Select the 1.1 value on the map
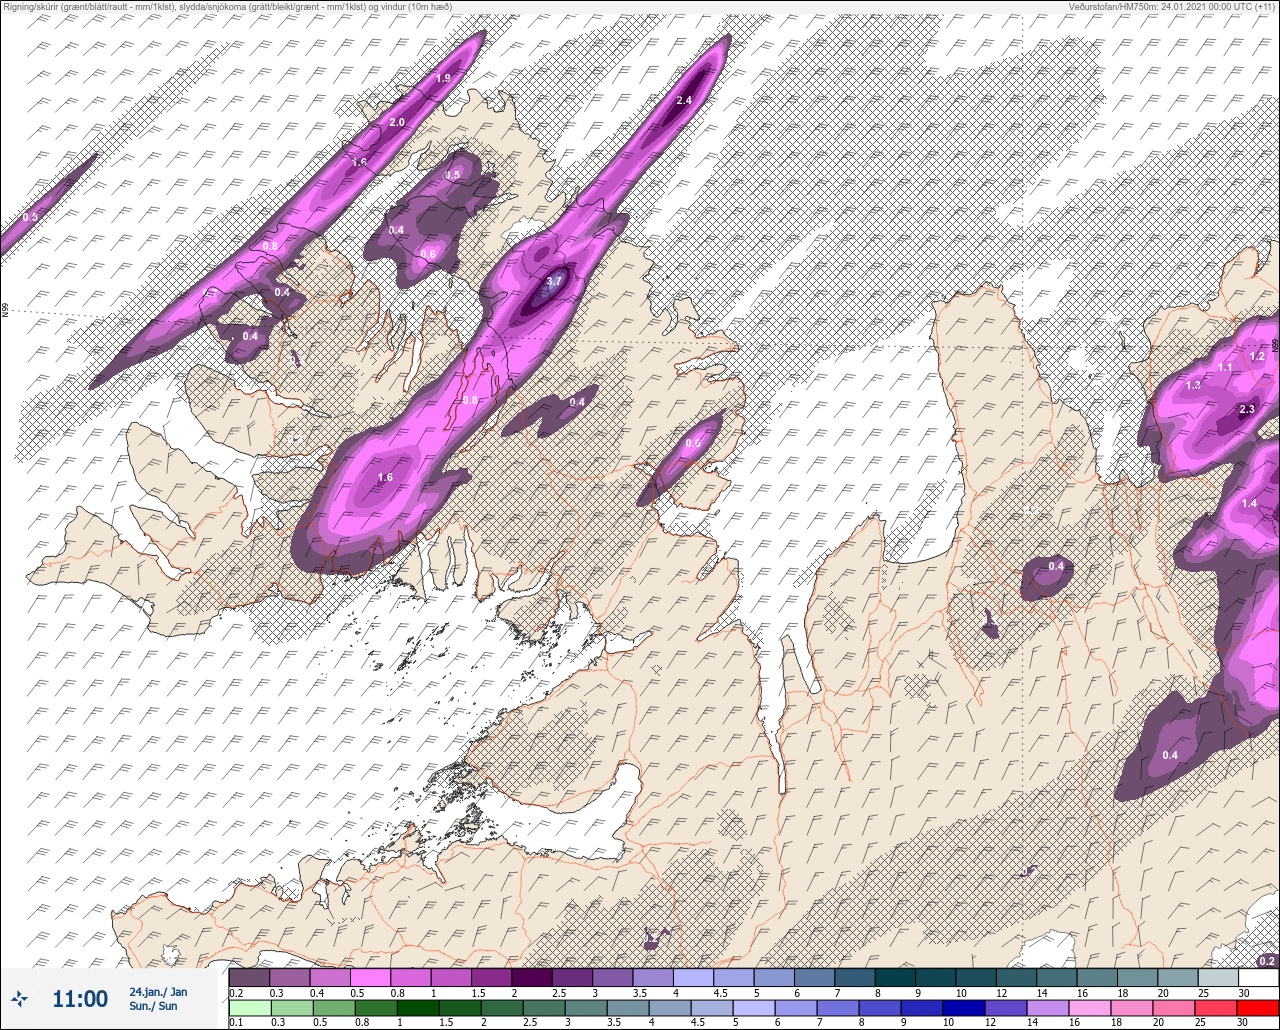1280x1030 pixels. click(1225, 367)
